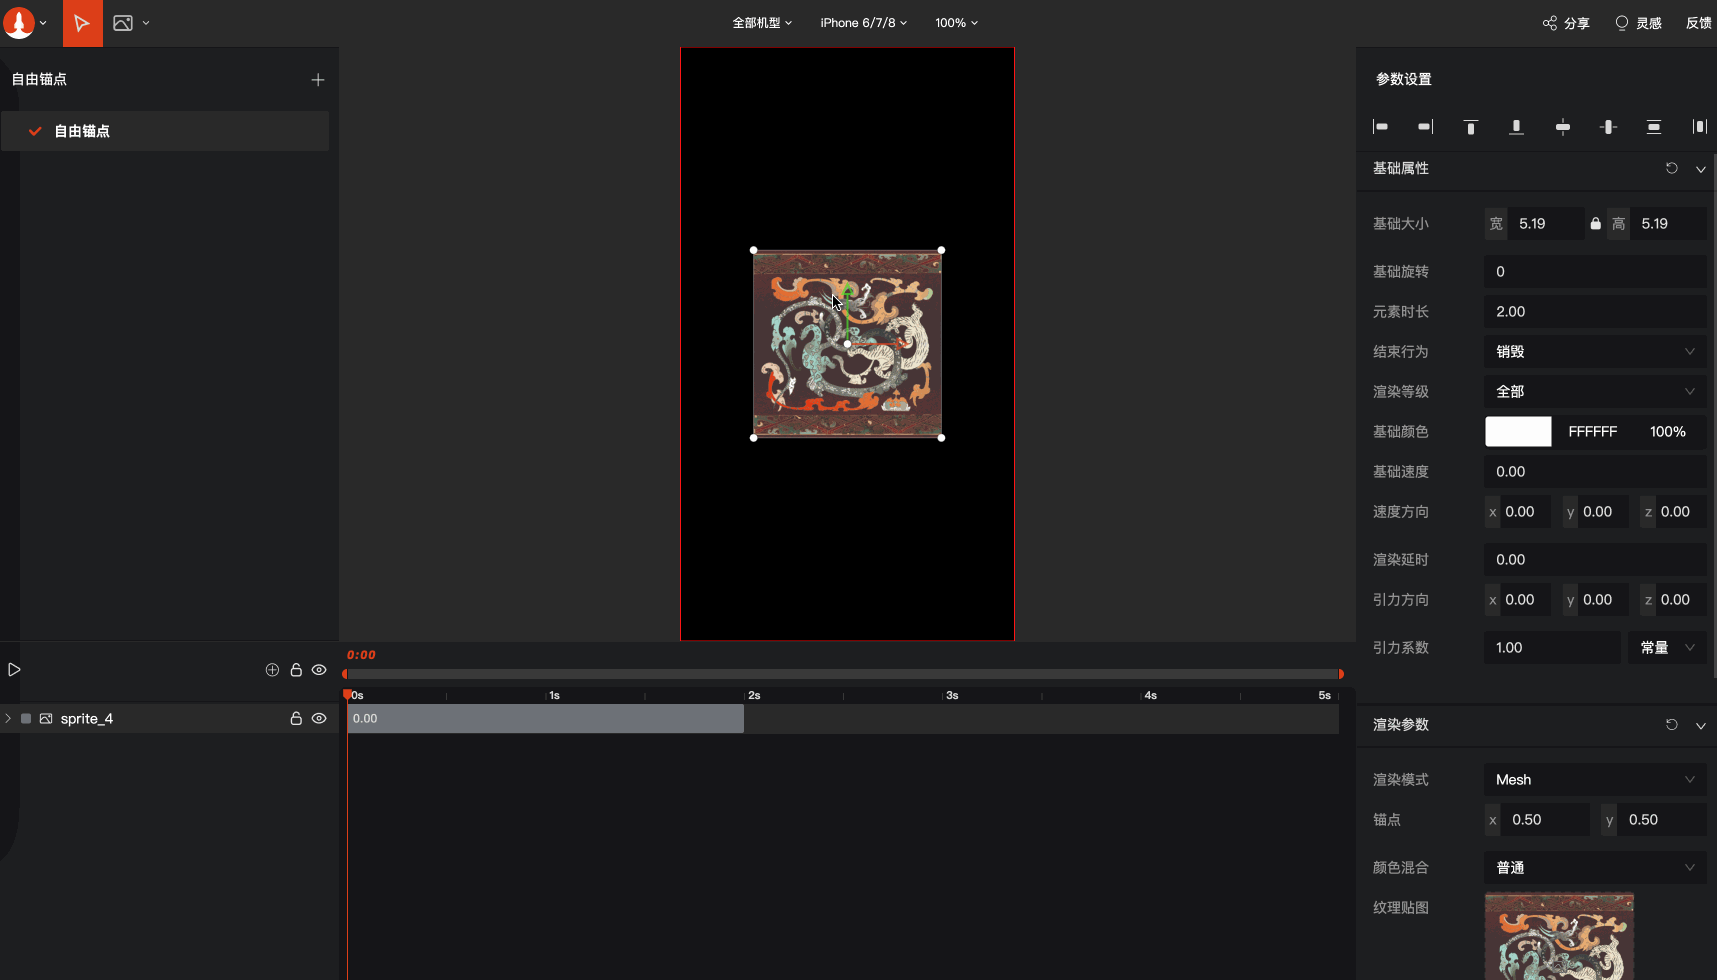
Task: Click the app logo avatar
Action: click(19, 22)
